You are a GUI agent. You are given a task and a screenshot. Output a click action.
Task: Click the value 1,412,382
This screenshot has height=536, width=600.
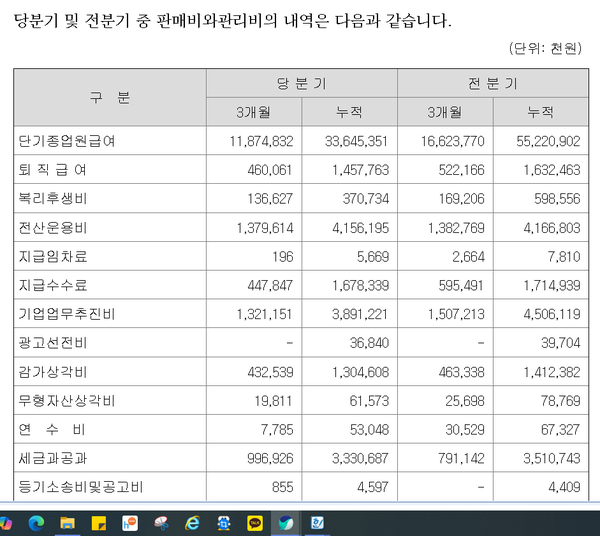(x=552, y=372)
